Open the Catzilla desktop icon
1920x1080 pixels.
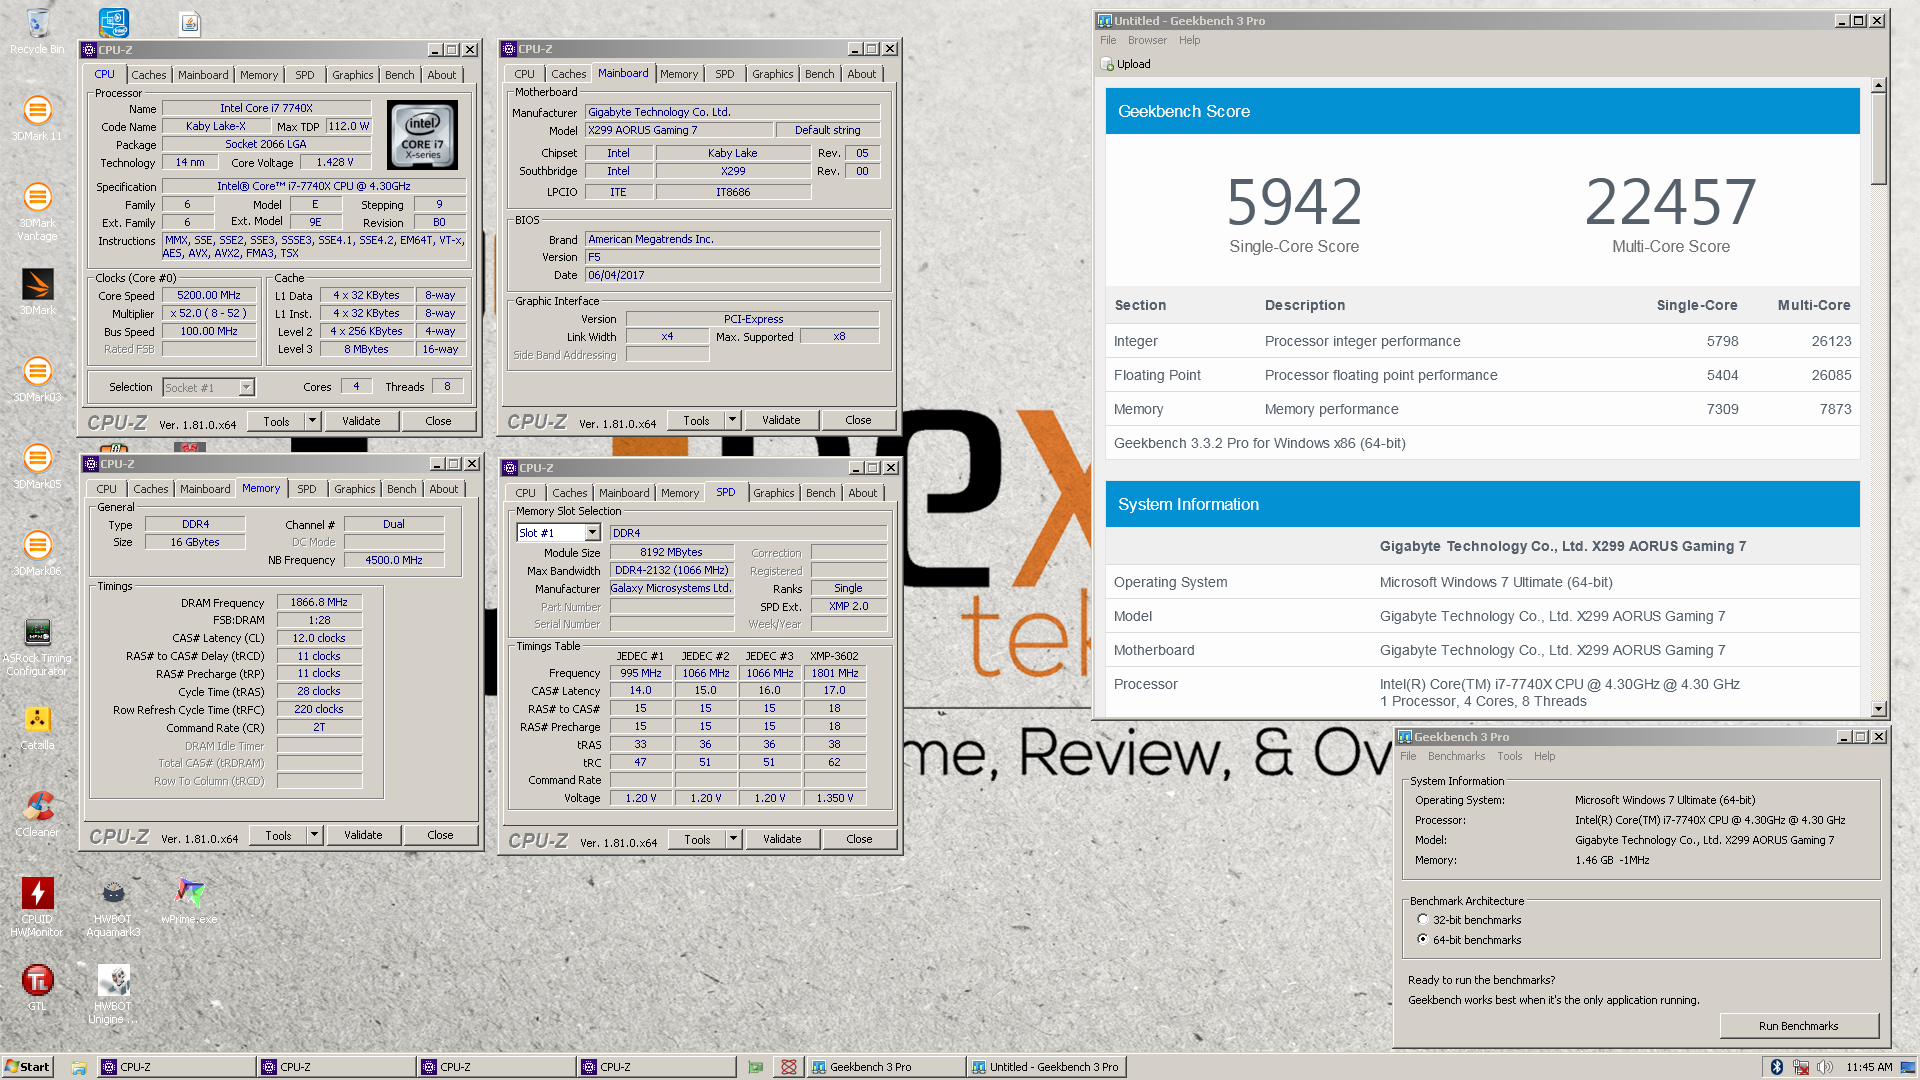point(37,727)
